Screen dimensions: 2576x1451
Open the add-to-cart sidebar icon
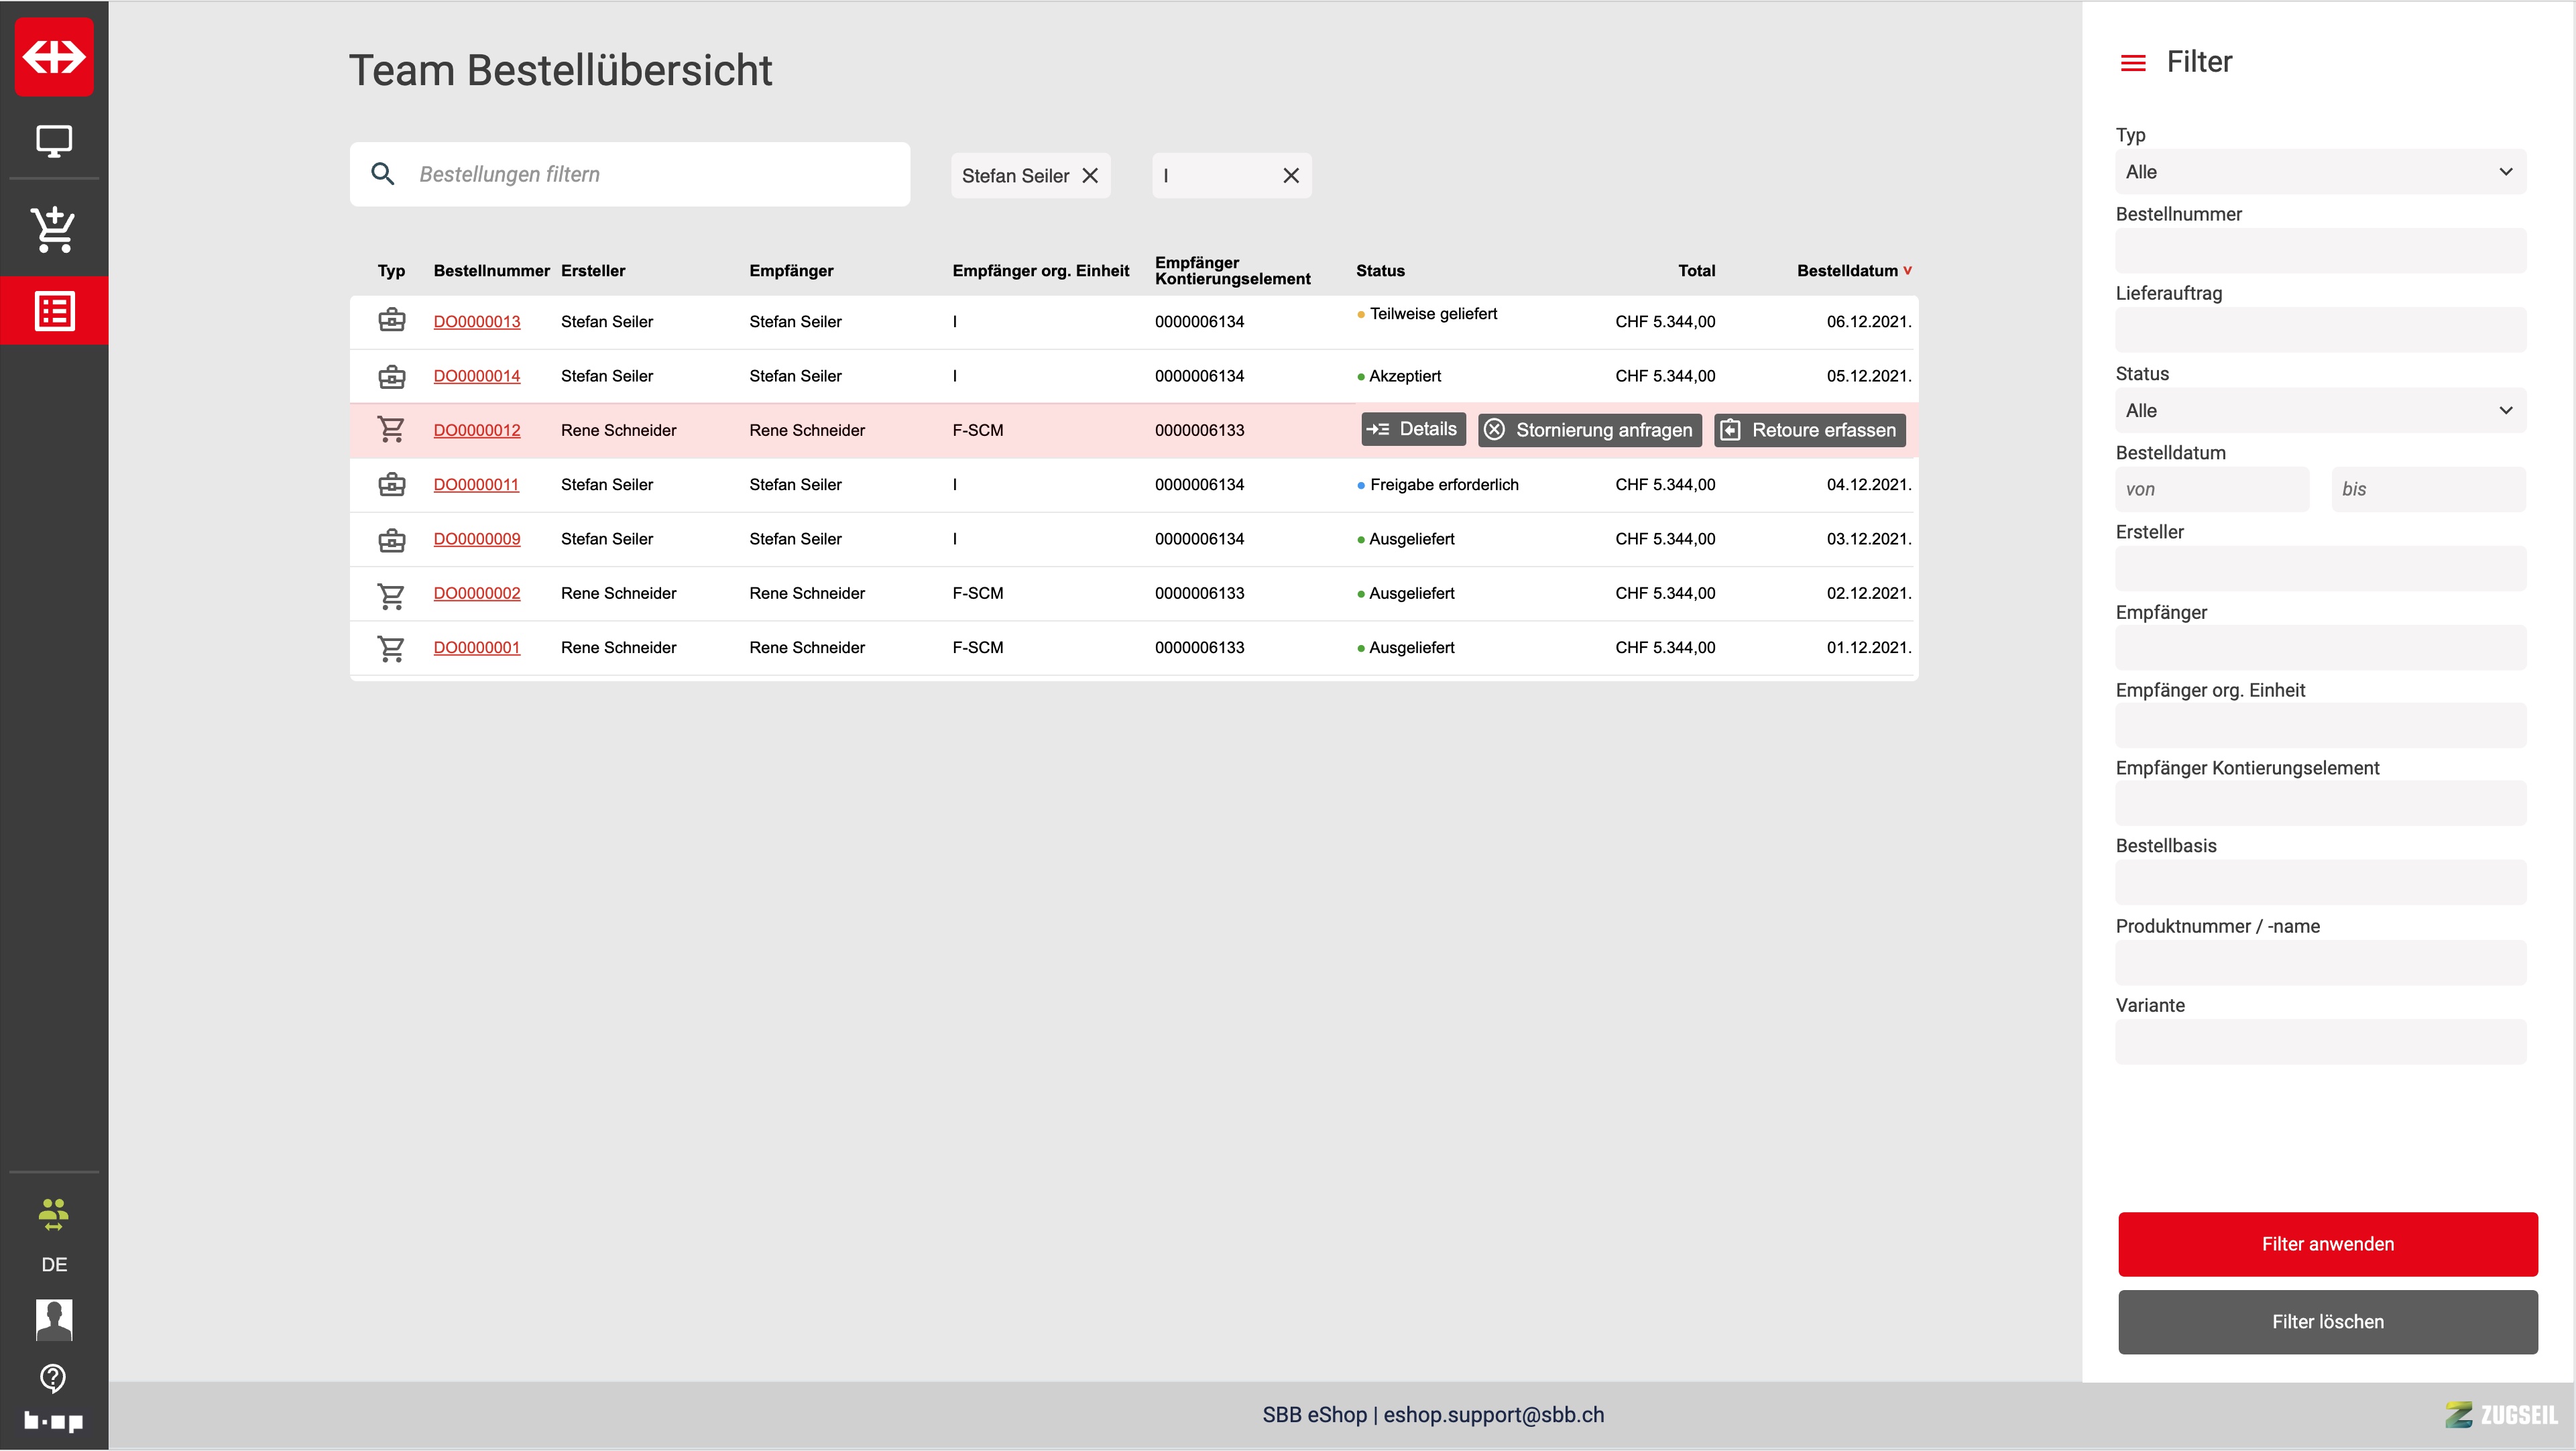pyautogui.click(x=54, y=229)
